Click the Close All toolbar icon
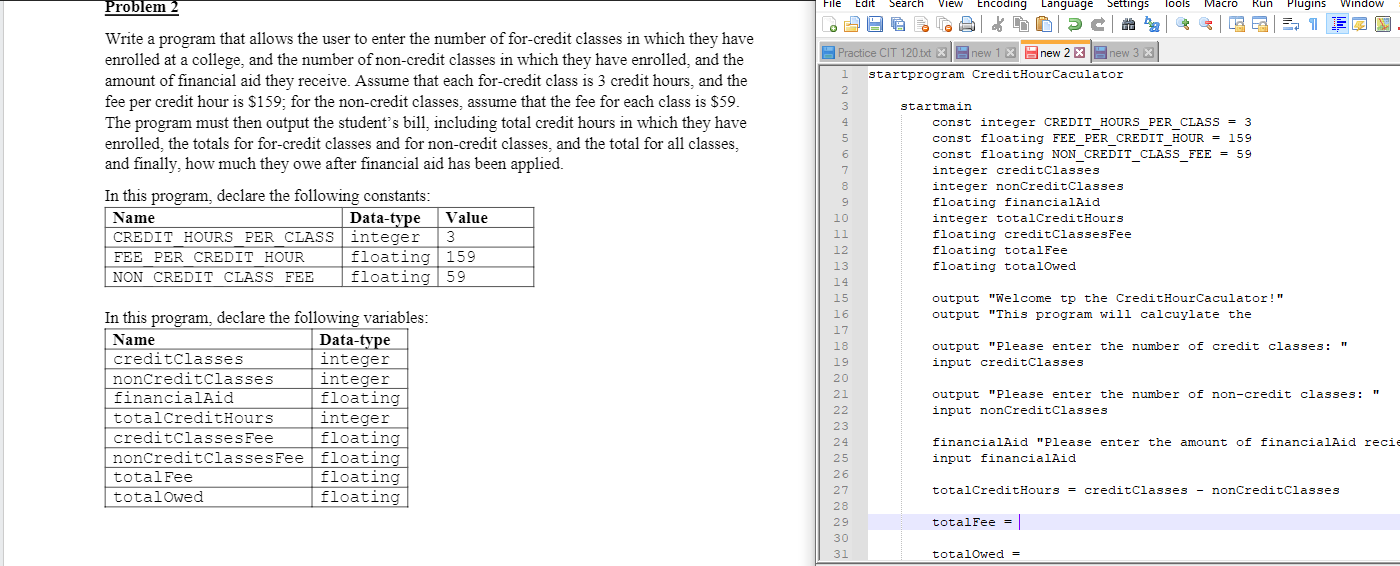This screenshot has height=566, width=1400. [x=944, y=24]
